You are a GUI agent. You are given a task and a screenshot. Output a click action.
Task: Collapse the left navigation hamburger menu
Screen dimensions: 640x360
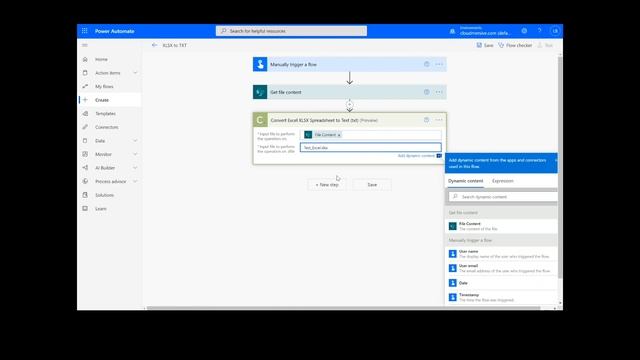pyautogui.click(x=85, y=45)
